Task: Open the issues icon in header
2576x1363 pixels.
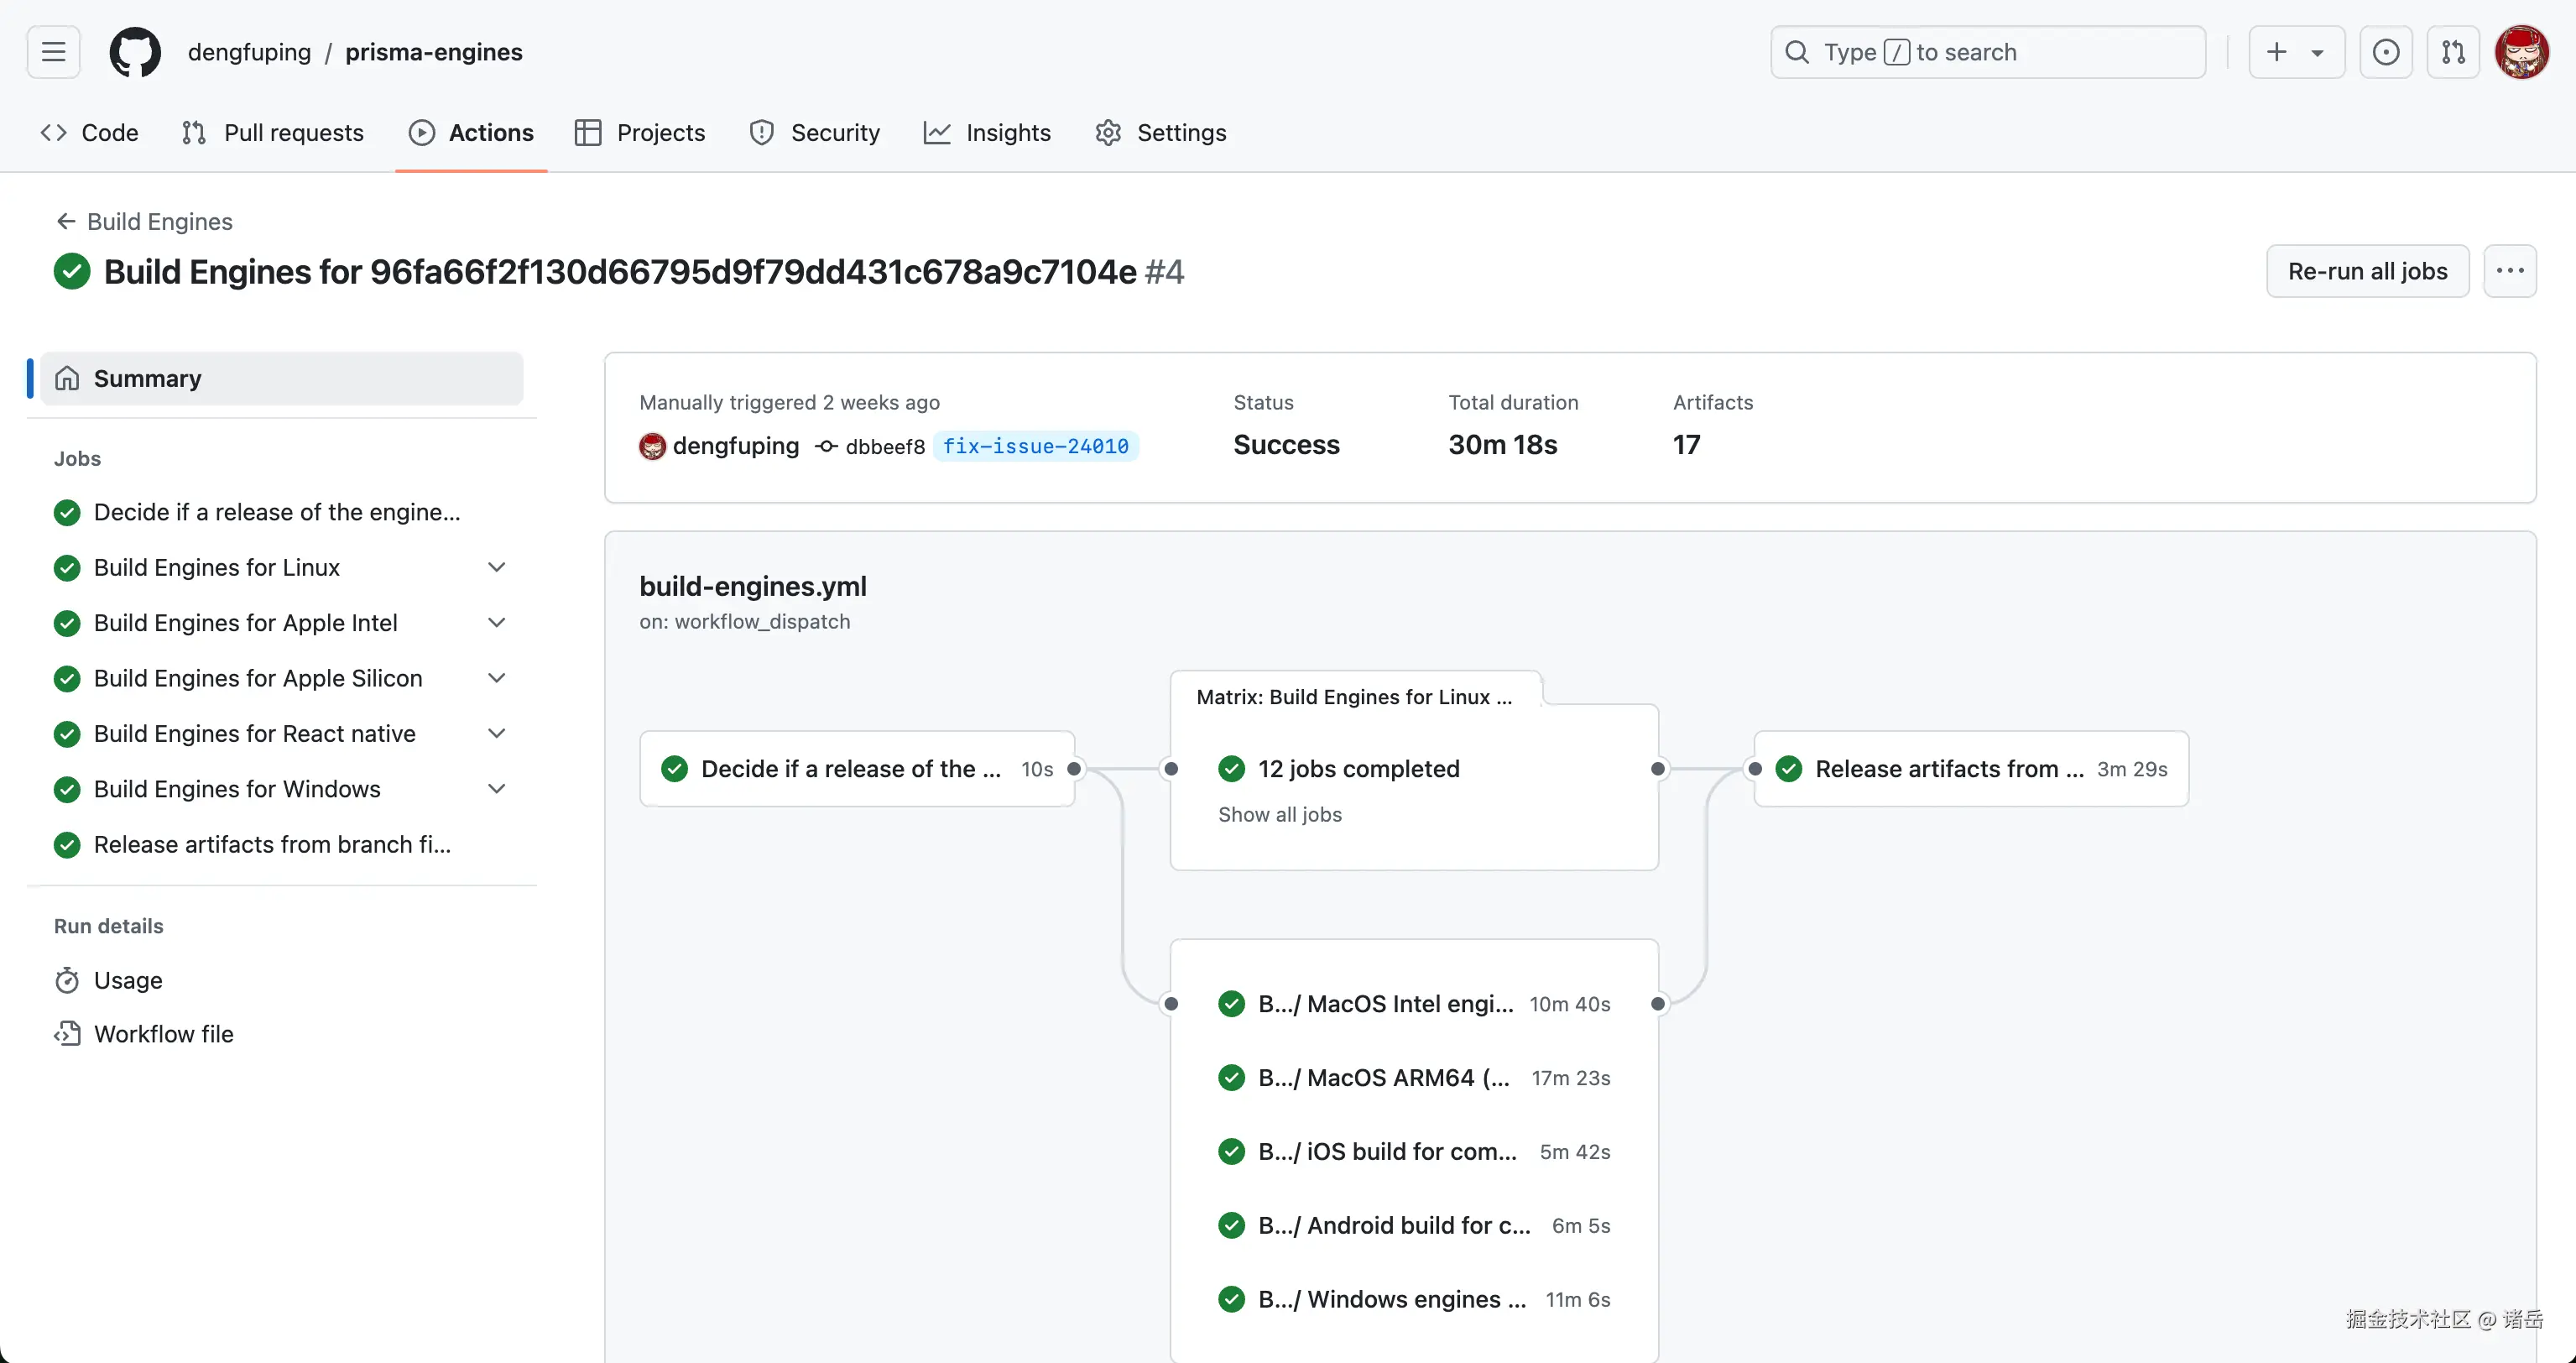Action: (2385, 52)
